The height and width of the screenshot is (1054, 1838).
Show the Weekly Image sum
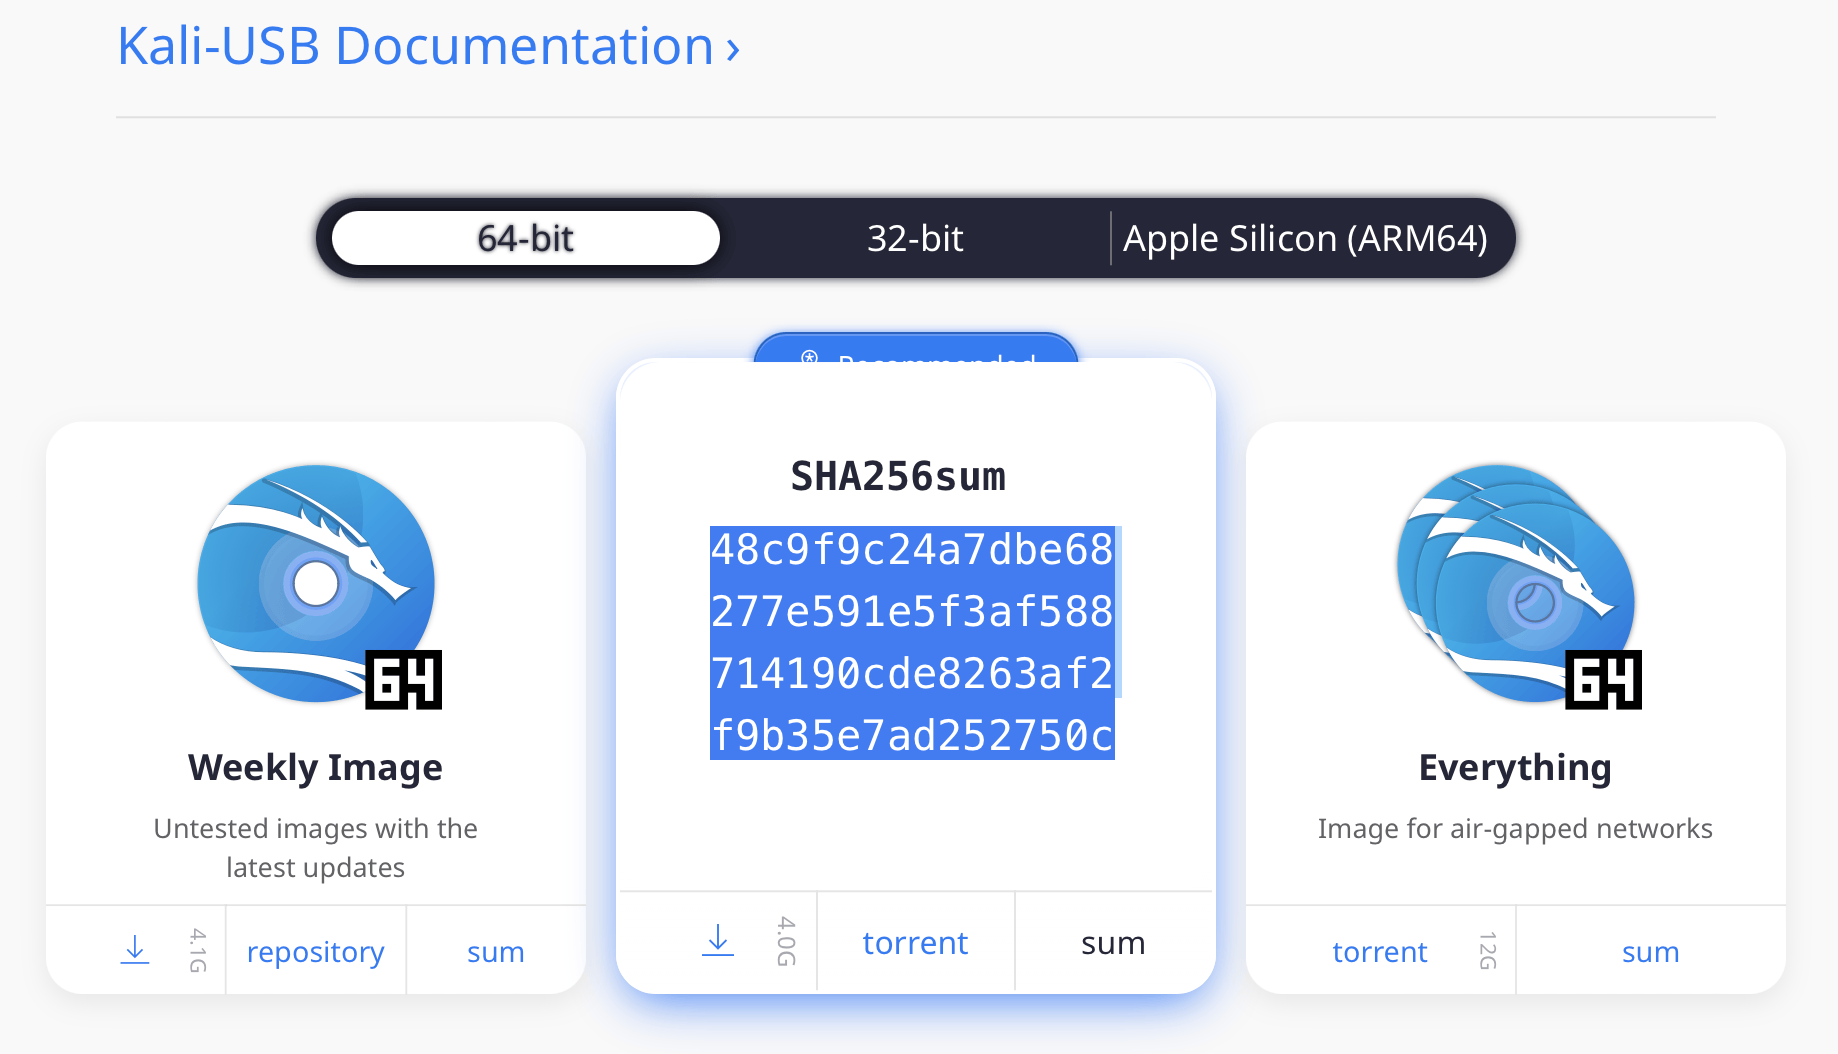pyautogui.click(x=495, y=952)
